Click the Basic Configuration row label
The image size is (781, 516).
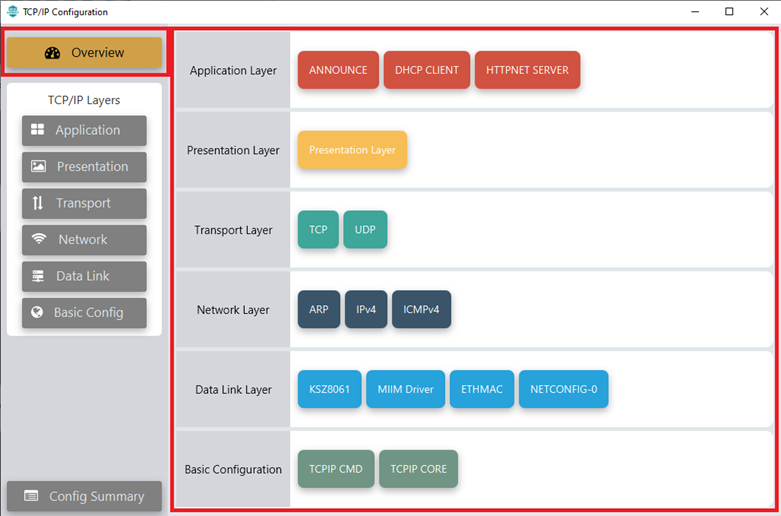[233, 469]
